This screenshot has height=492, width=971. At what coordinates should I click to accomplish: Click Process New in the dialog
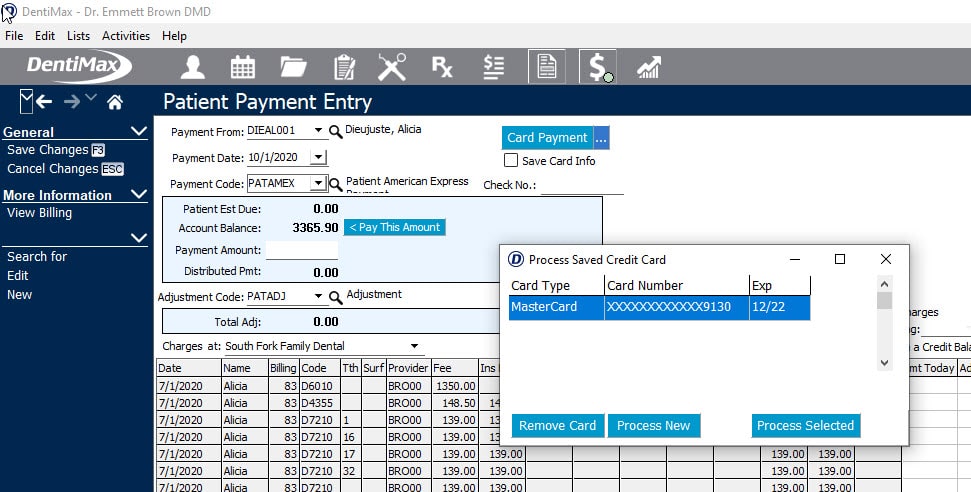tap(653, 426)
